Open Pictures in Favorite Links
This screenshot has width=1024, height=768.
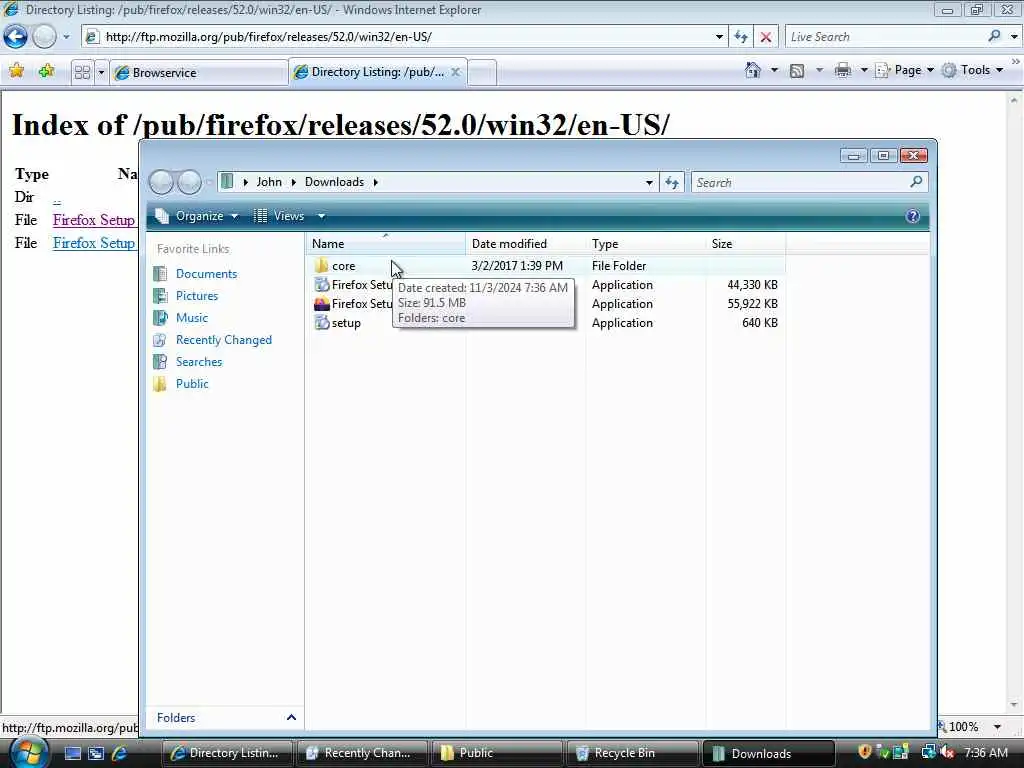(x=197, y=296)
